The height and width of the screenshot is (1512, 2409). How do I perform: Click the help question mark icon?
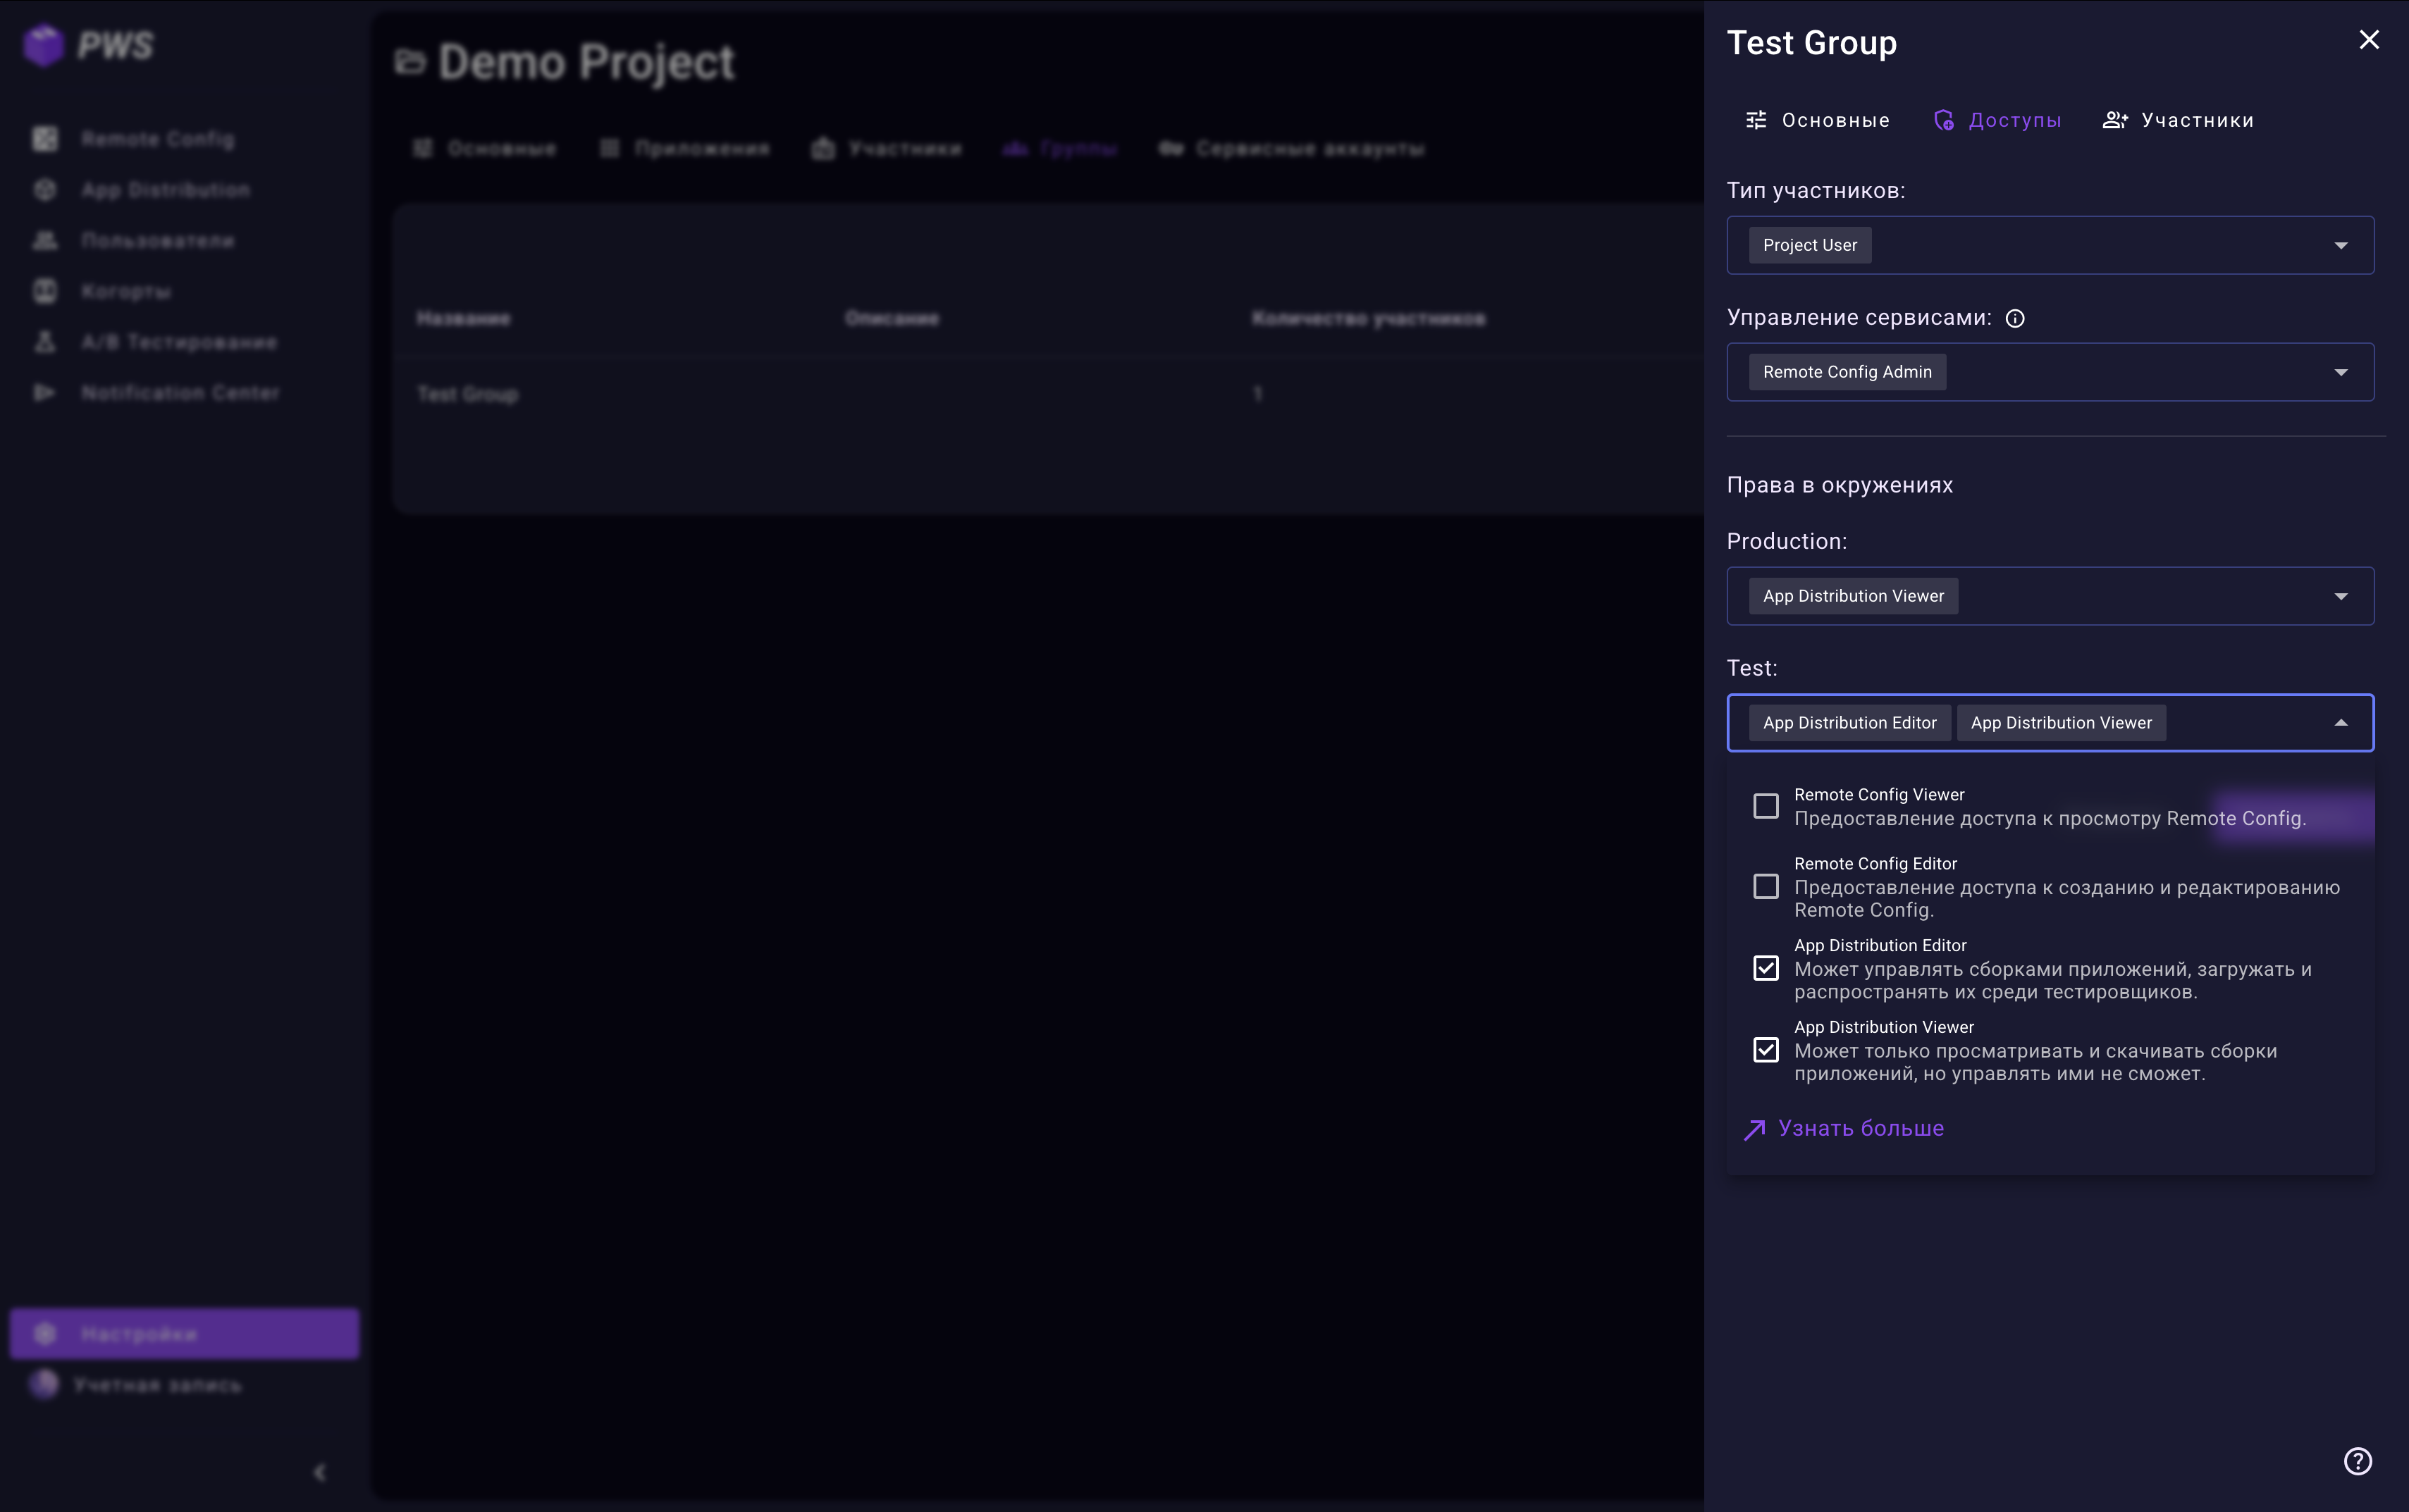tap(2357, 1461)
